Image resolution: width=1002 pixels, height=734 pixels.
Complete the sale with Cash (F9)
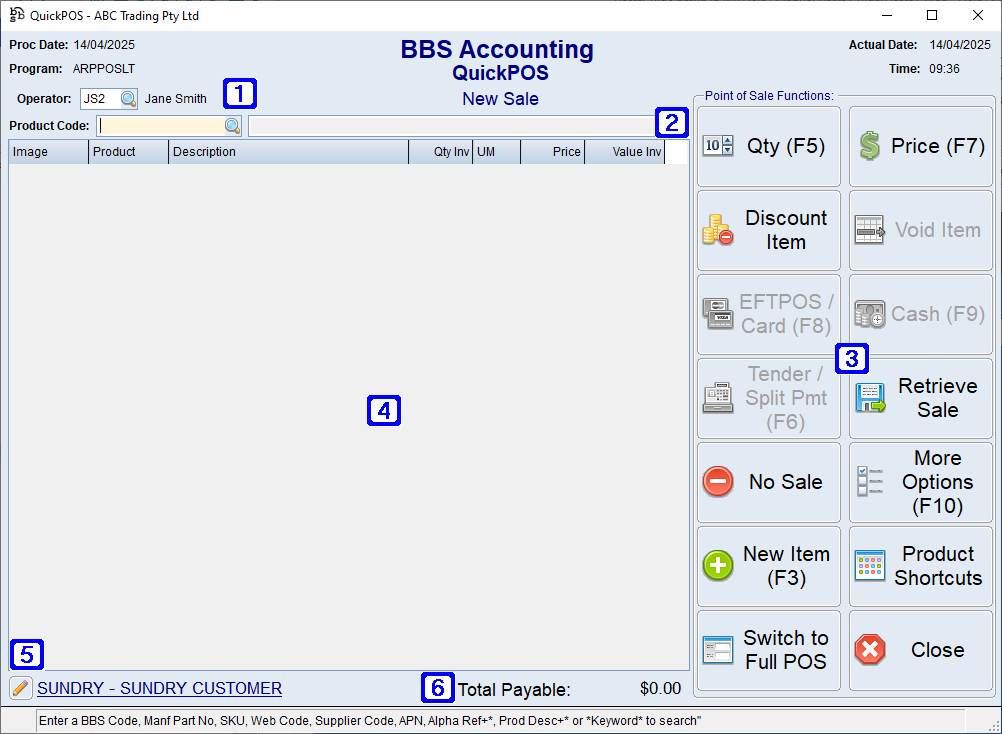[920, 313]
